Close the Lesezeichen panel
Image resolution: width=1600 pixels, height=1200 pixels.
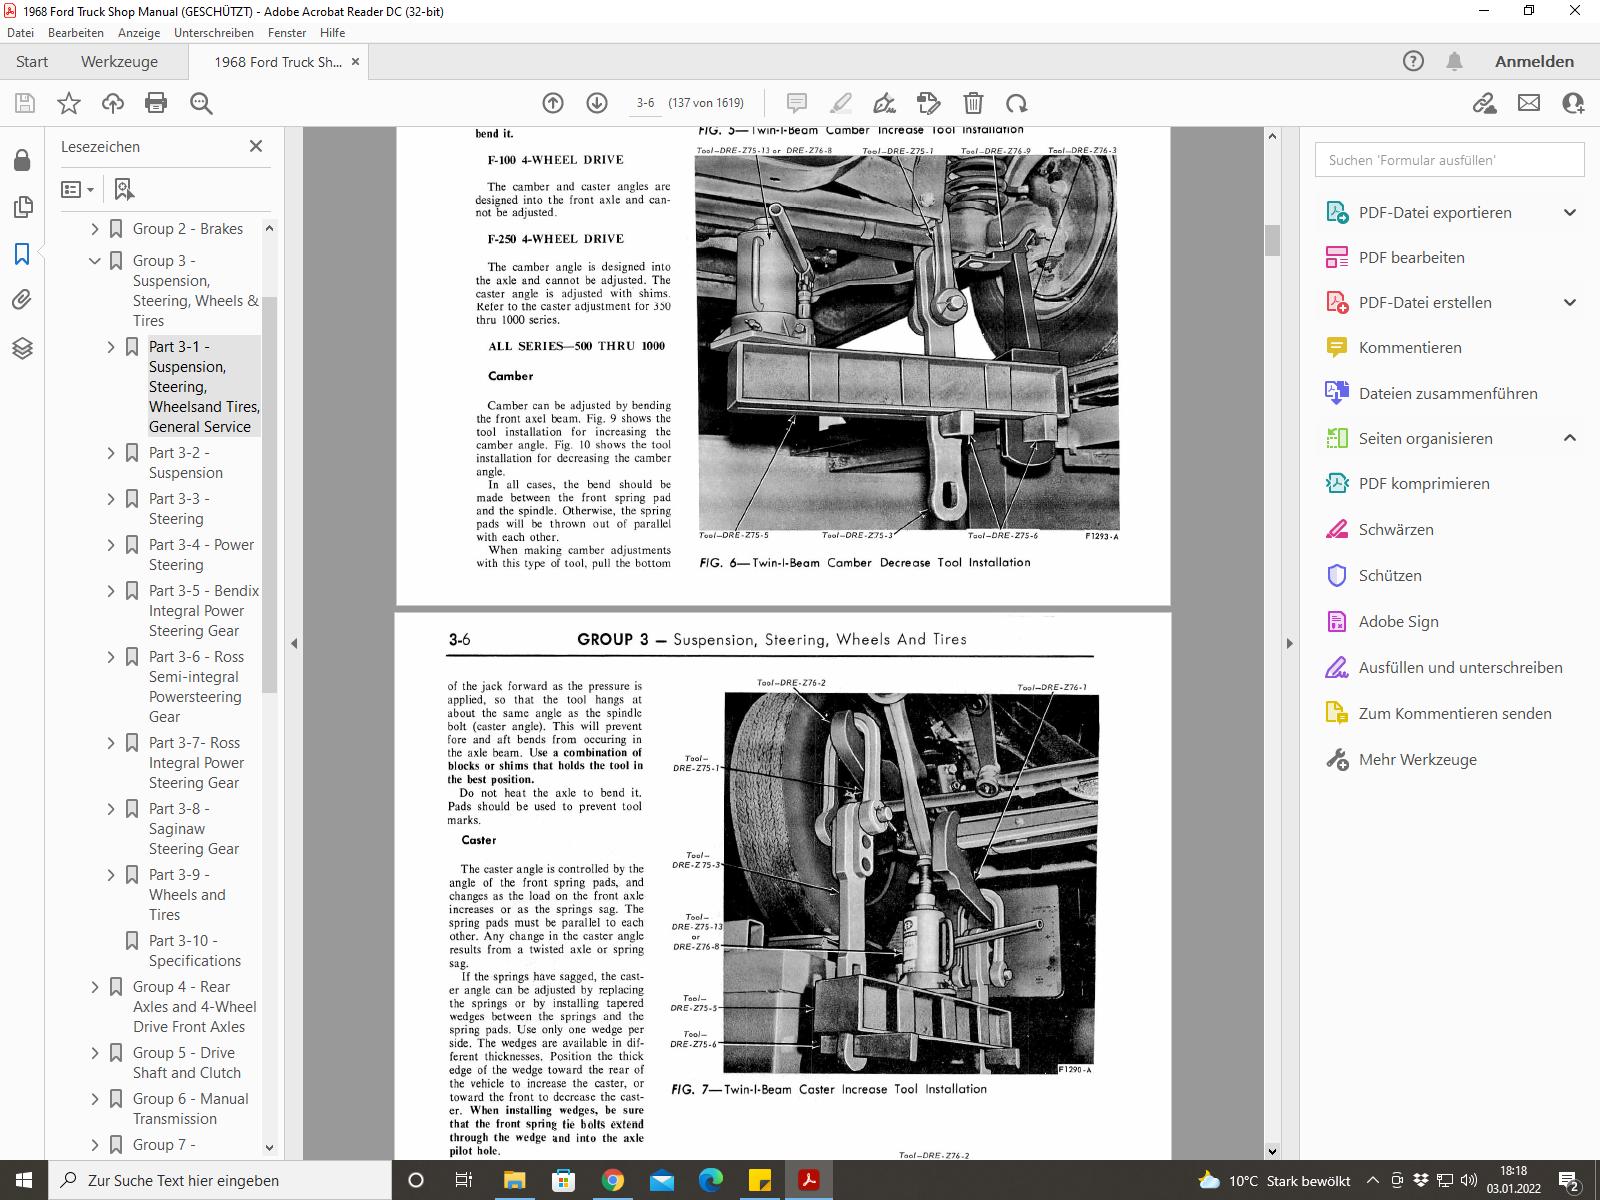tap(256, 146)
